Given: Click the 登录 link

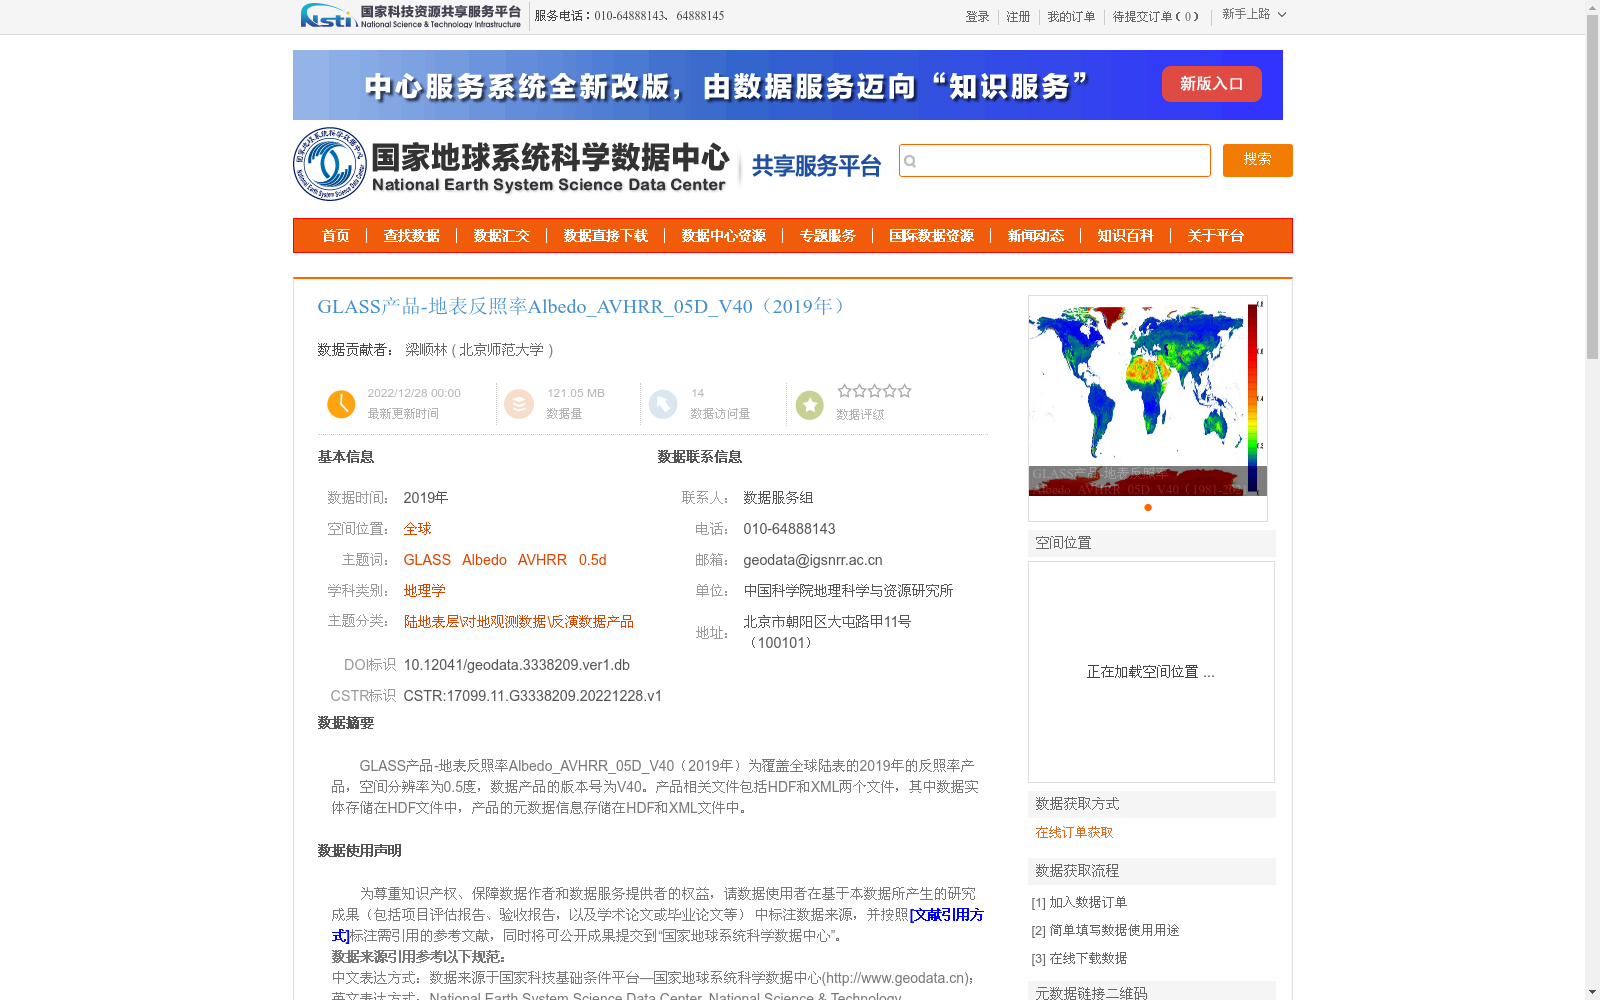Looking at the screenshot, I should [977, 17].
